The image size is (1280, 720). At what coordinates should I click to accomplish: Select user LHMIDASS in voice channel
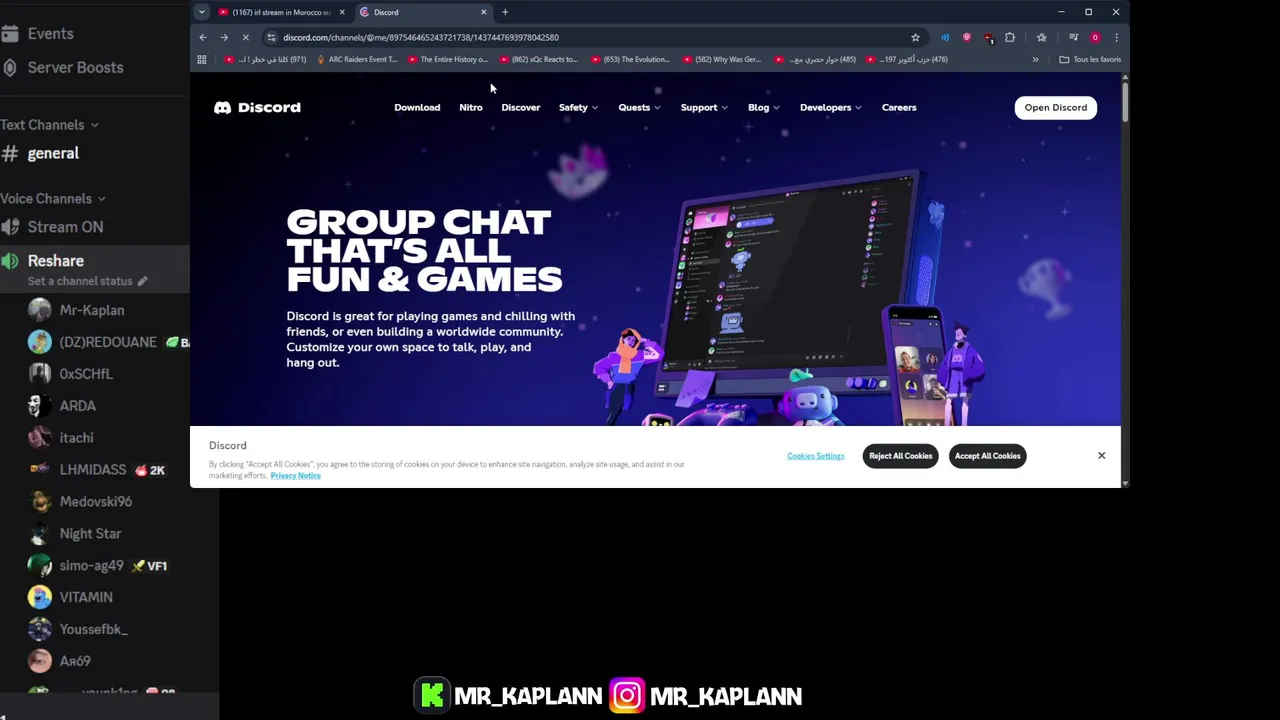click(x=92, y=470)
